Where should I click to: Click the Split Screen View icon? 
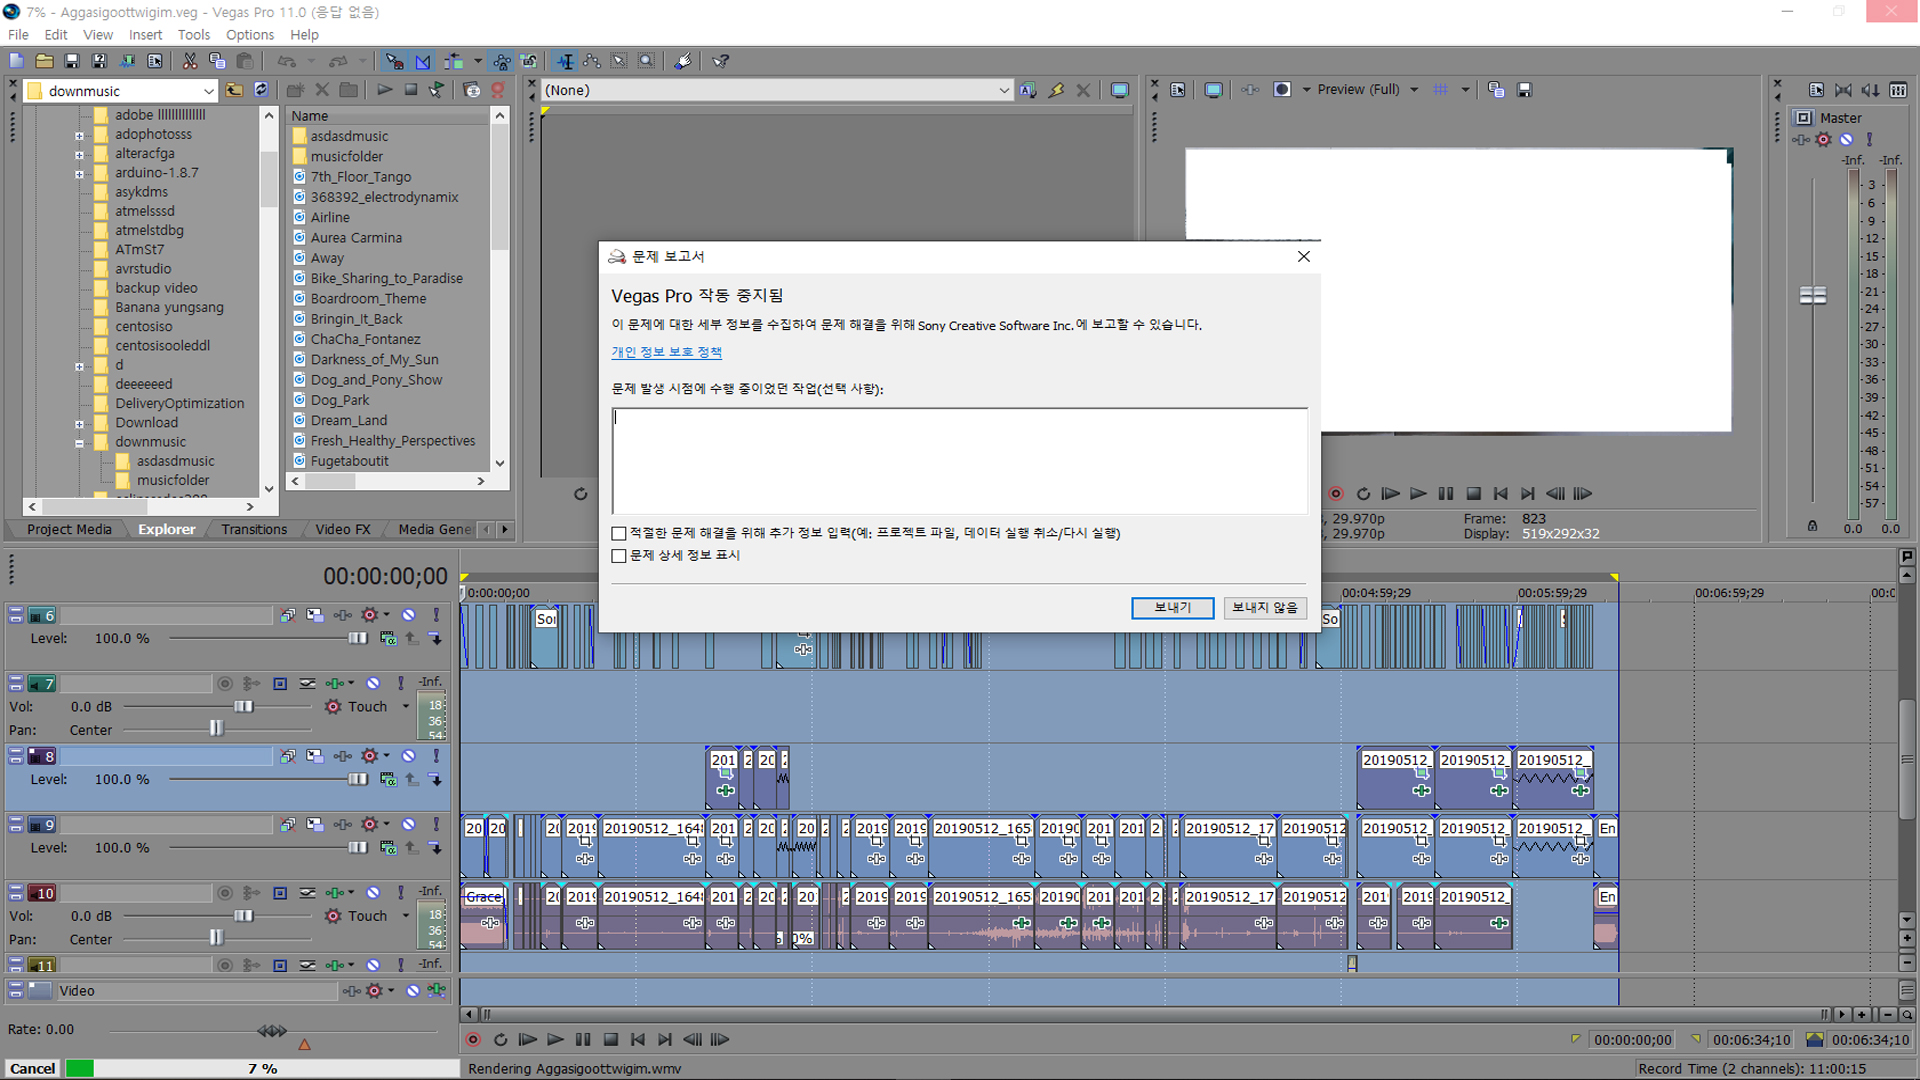1282,90
